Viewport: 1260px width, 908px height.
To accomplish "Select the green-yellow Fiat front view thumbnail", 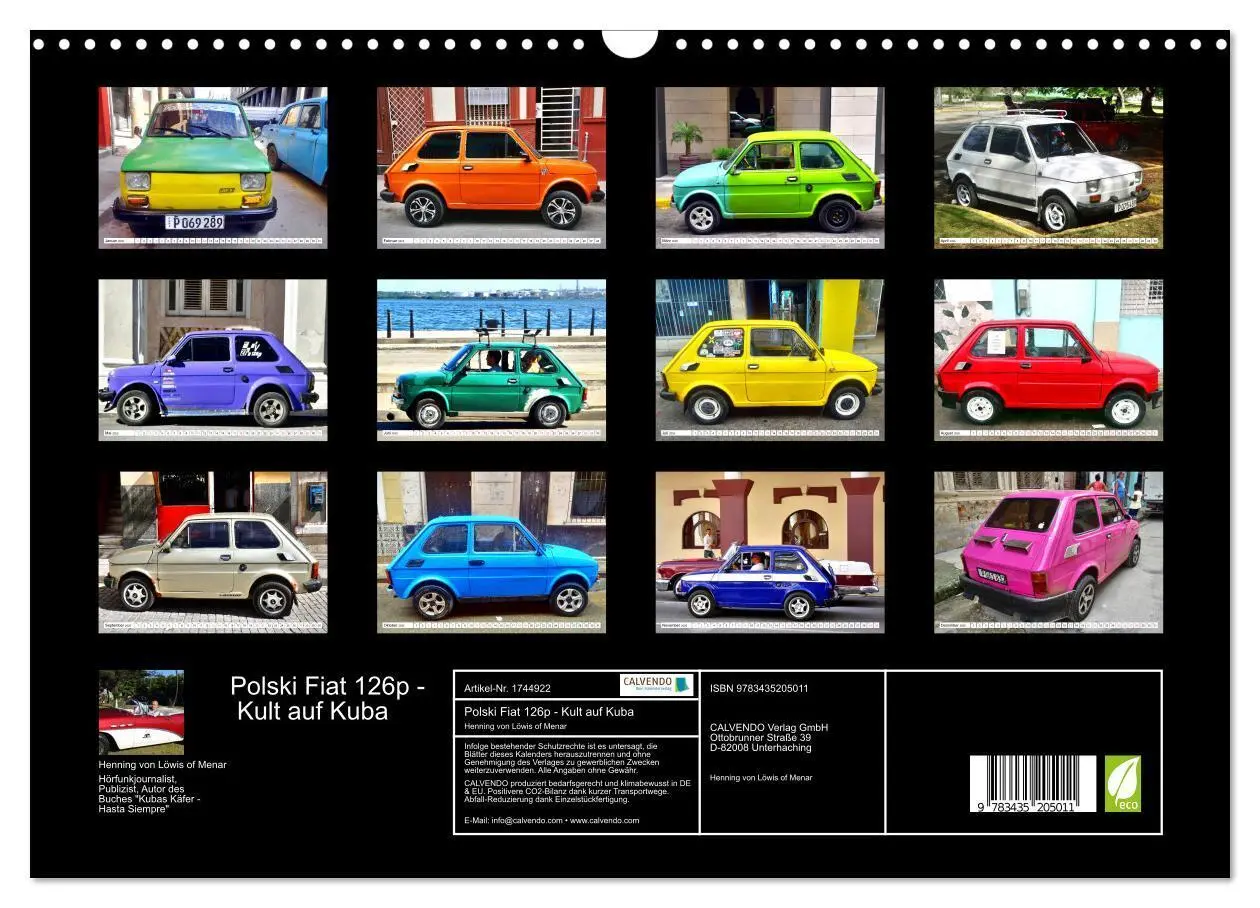I will [x=213, y=167].
